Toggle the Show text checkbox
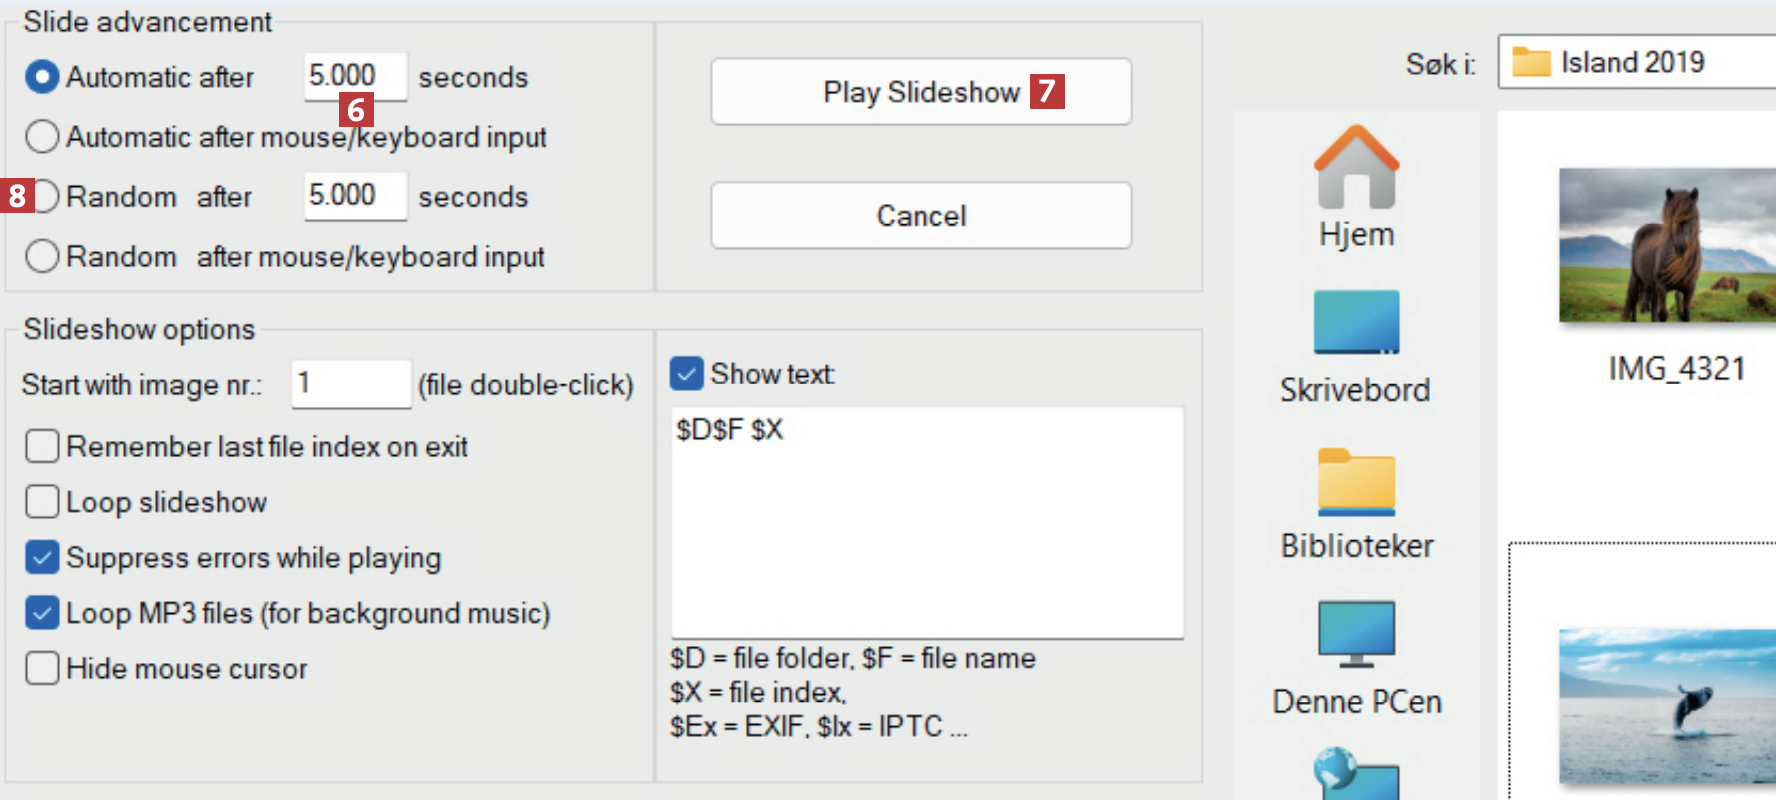This screenshot has height=800, width=1776. coord(686,374)
